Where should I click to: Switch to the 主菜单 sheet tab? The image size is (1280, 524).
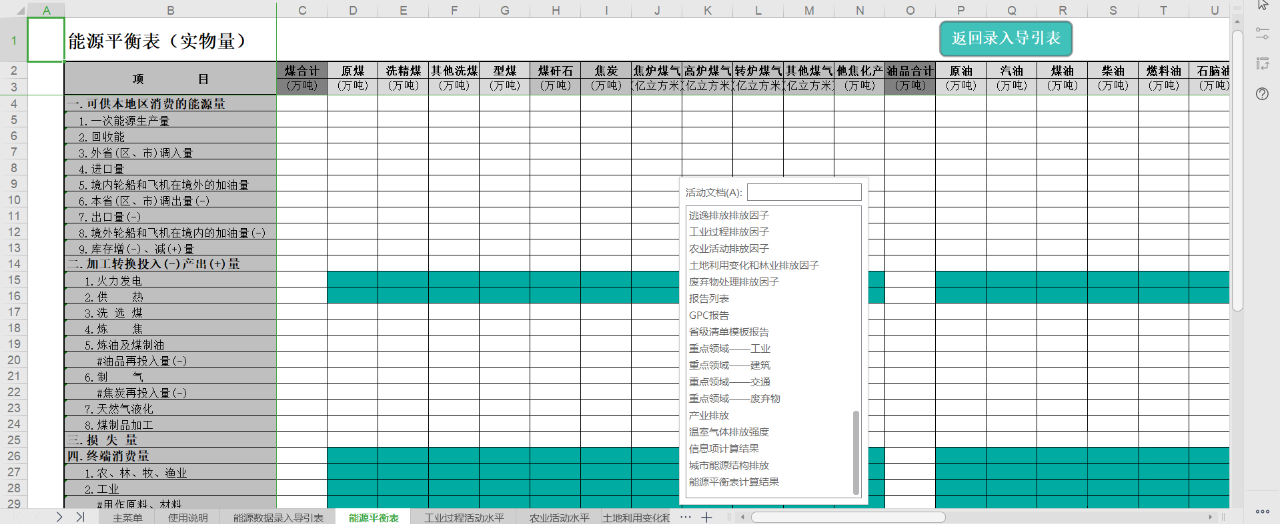coord(128,518)
